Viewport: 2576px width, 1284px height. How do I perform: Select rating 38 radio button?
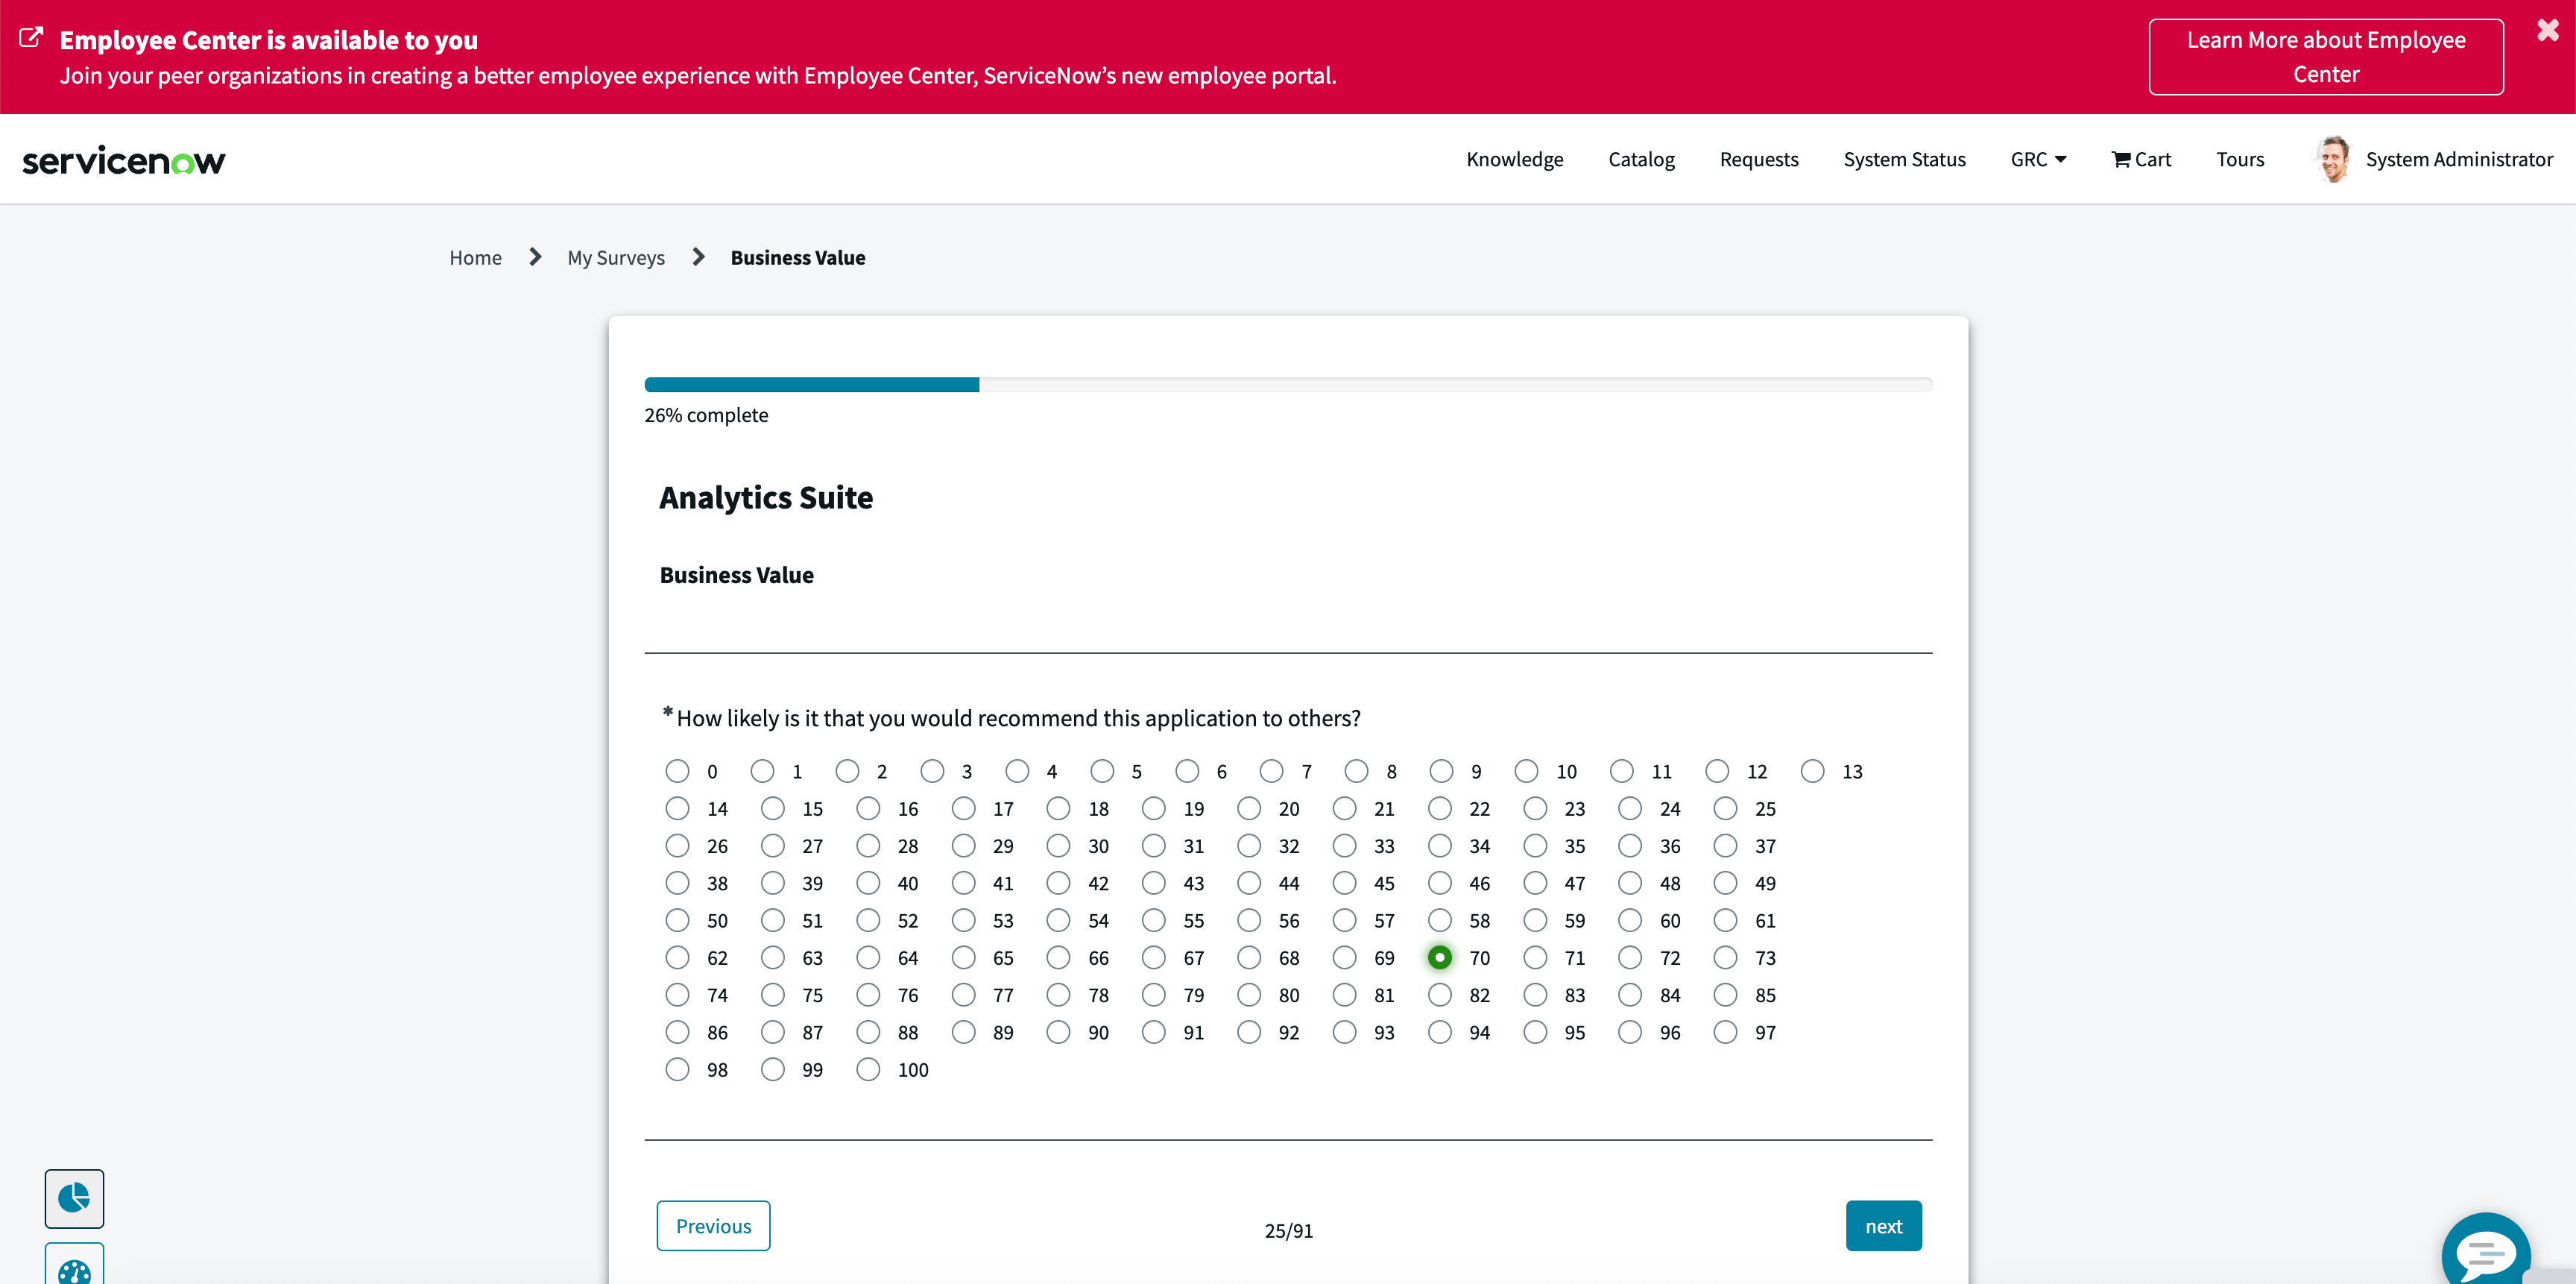tap(677, 882)
